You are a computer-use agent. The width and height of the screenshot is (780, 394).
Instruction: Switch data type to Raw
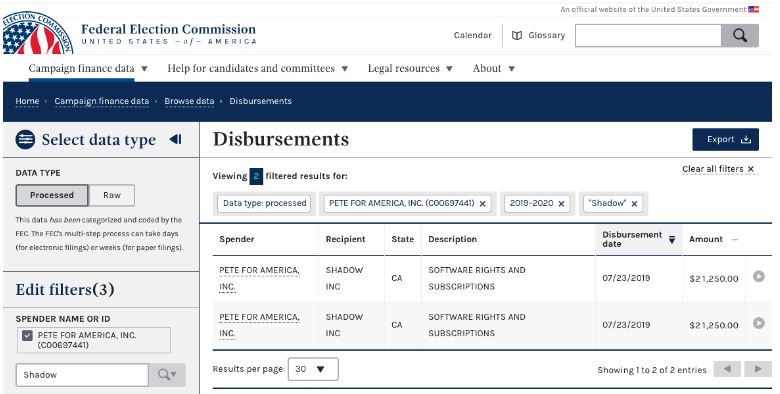coord(112,195)
